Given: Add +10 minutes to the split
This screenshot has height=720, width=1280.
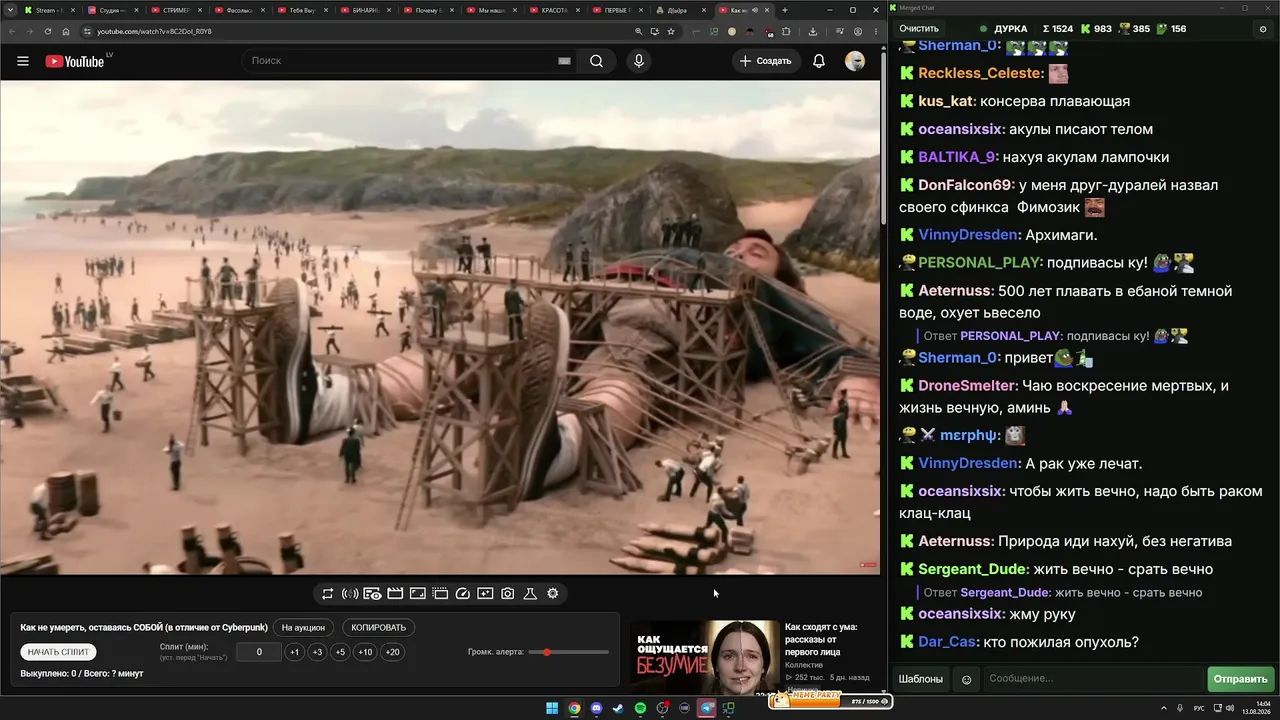Looking at the screenshot, I should coord(365,652).
